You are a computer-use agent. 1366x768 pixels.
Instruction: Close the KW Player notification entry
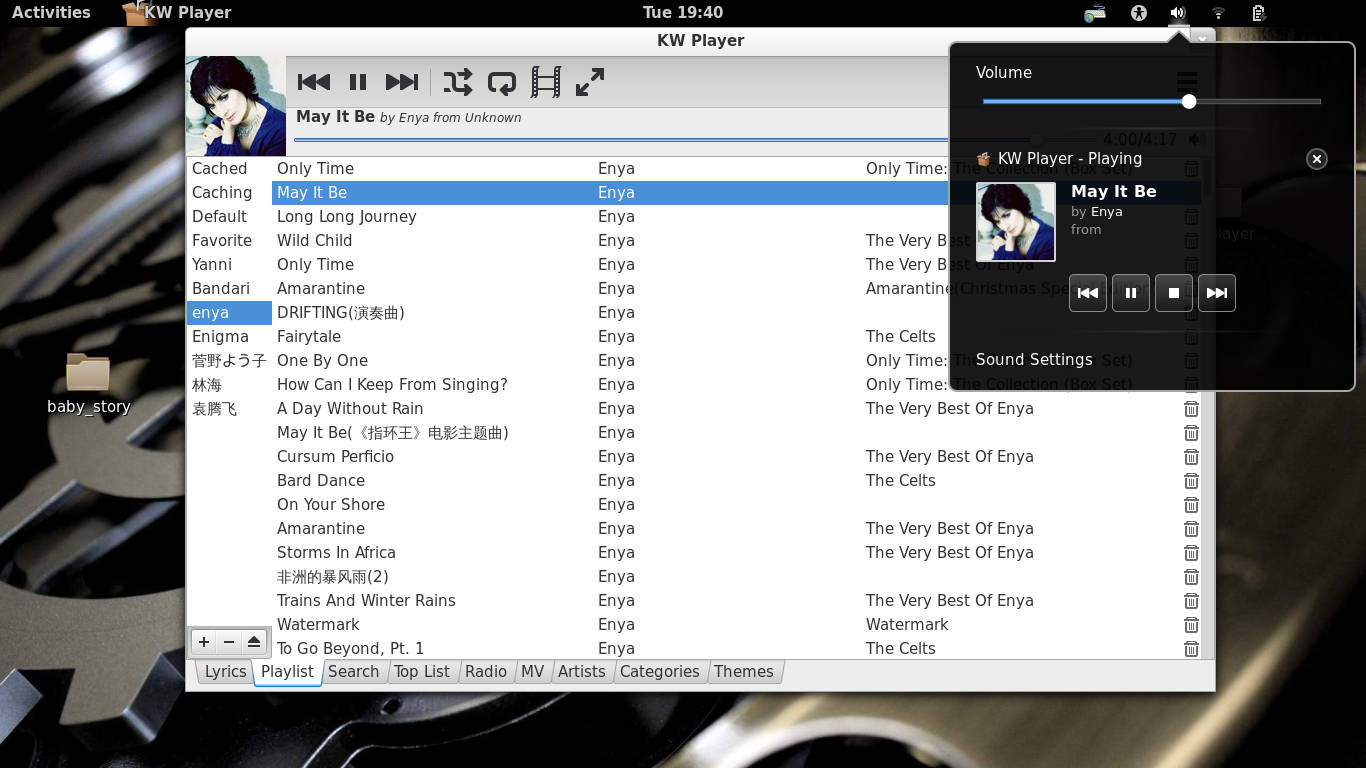coord(1317,159)
